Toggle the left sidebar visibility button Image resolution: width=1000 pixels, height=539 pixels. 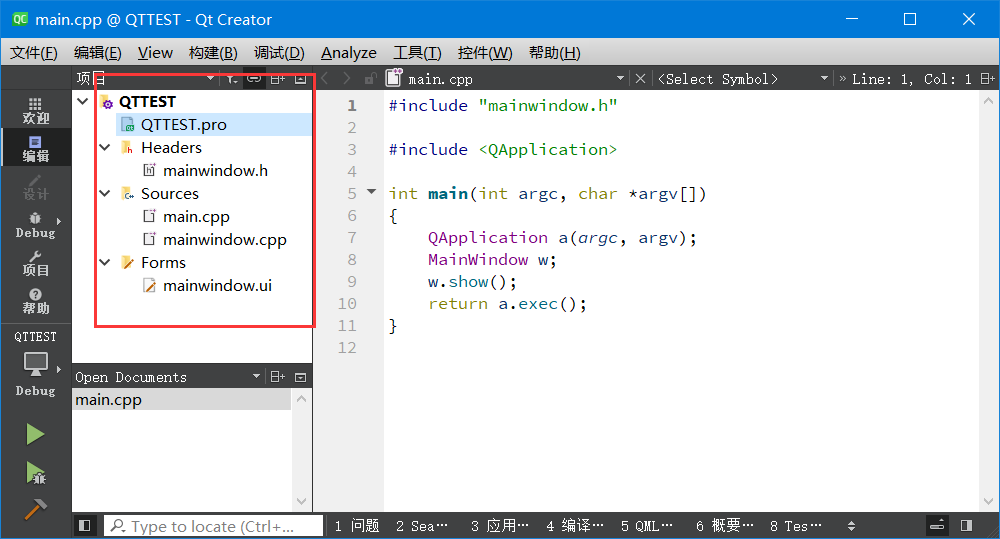[x=84, y=526]
